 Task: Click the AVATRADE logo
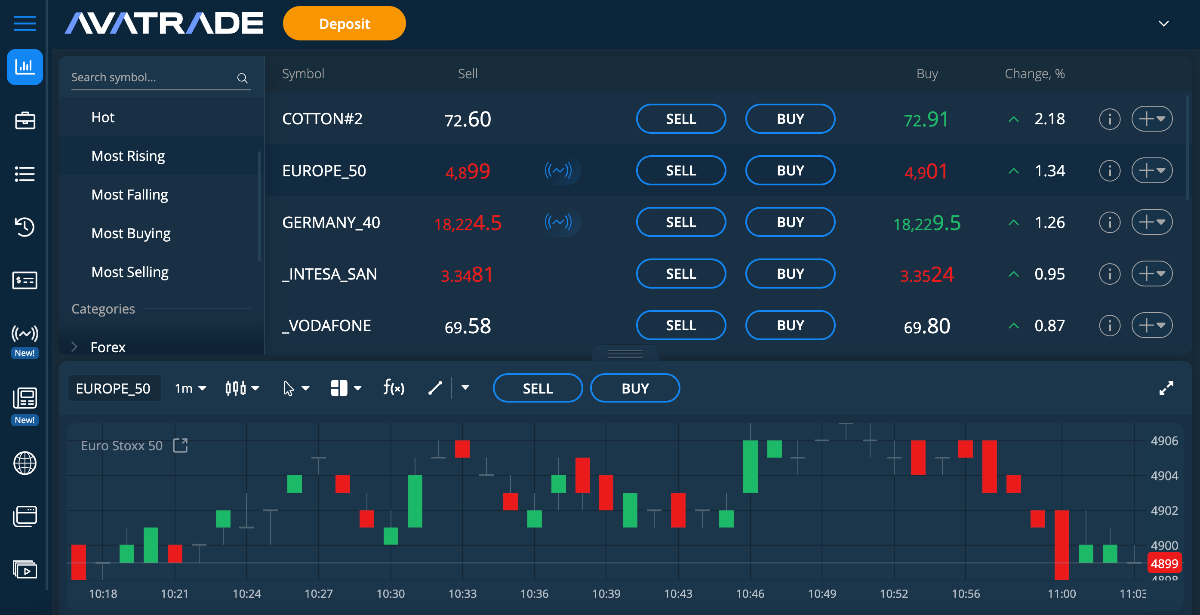pos(164,23)
